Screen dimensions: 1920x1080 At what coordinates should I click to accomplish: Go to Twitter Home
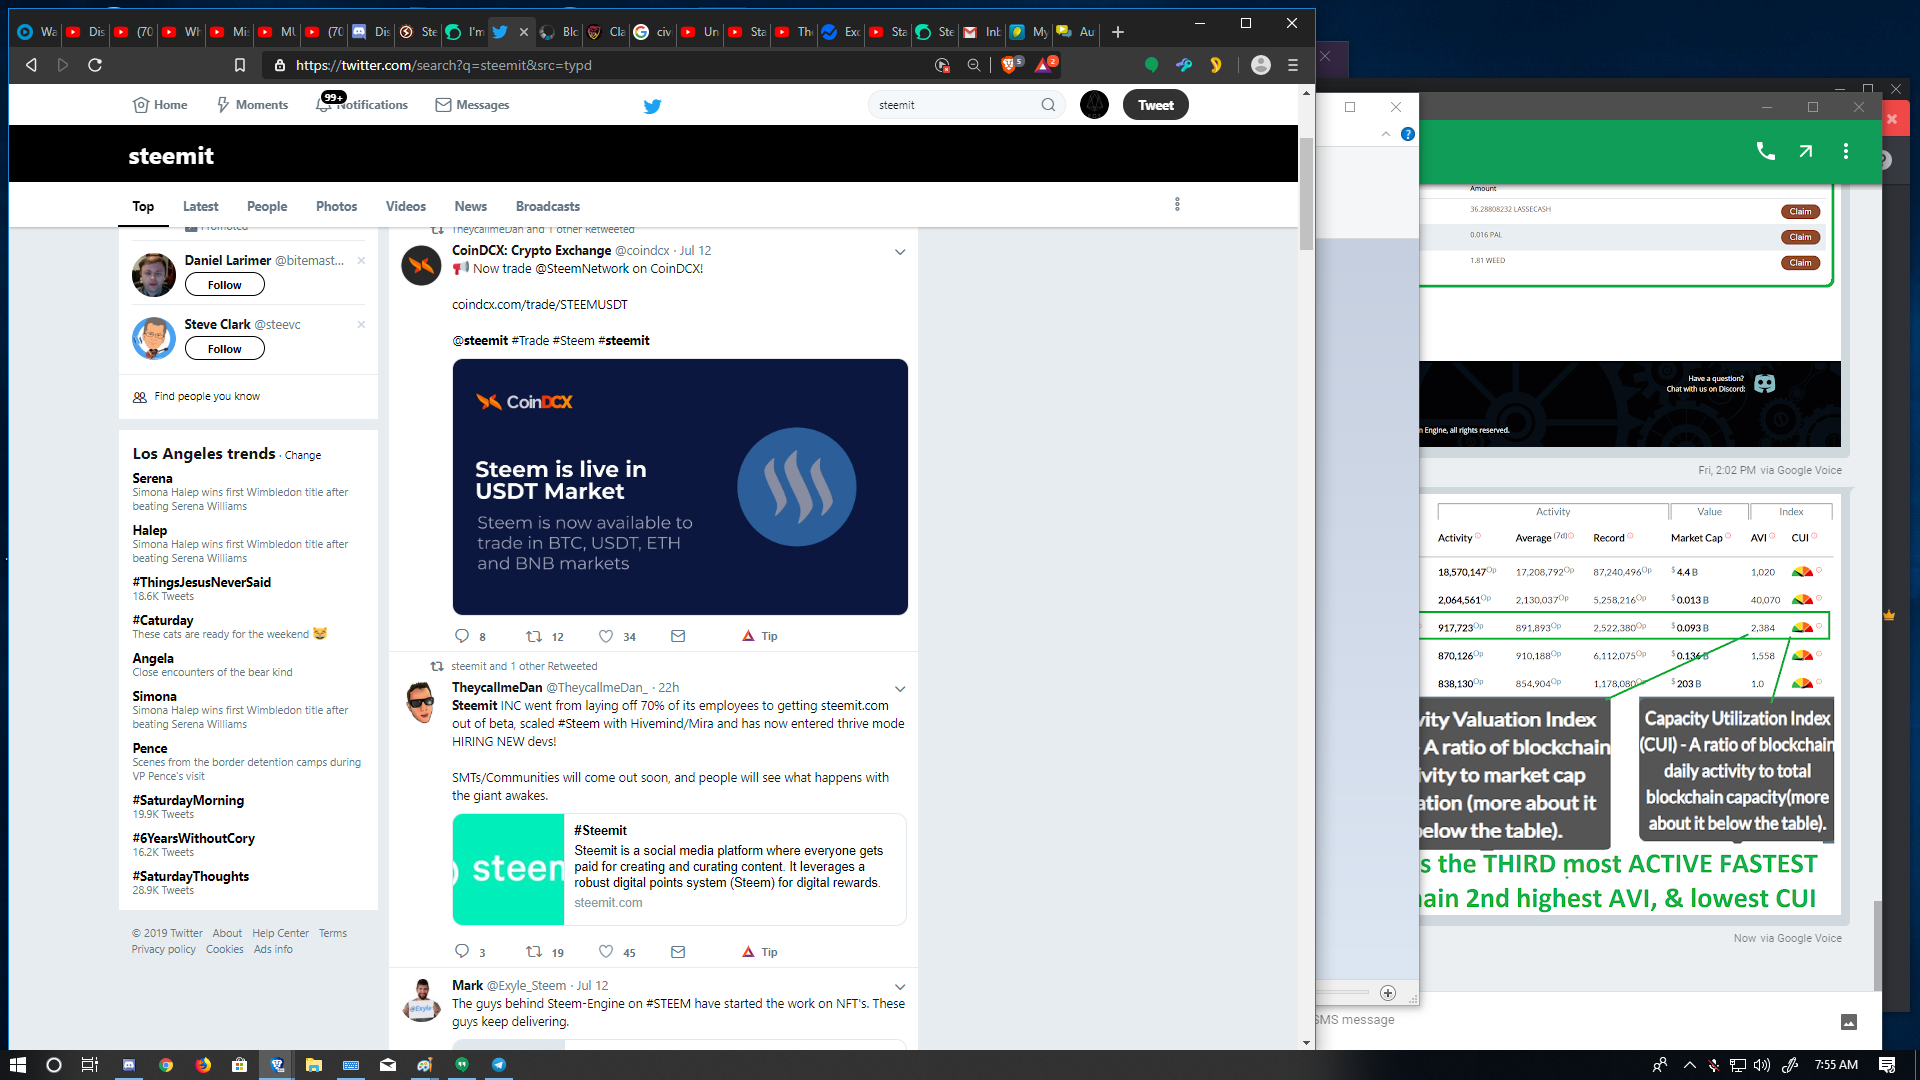[160, 105]
